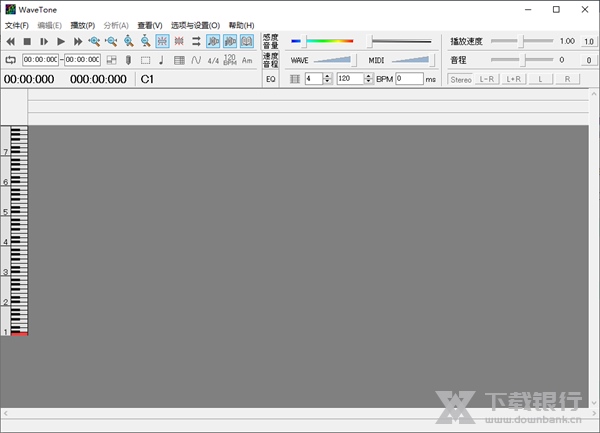Select the dashed rectangle selection tool

tap(145, 60)
